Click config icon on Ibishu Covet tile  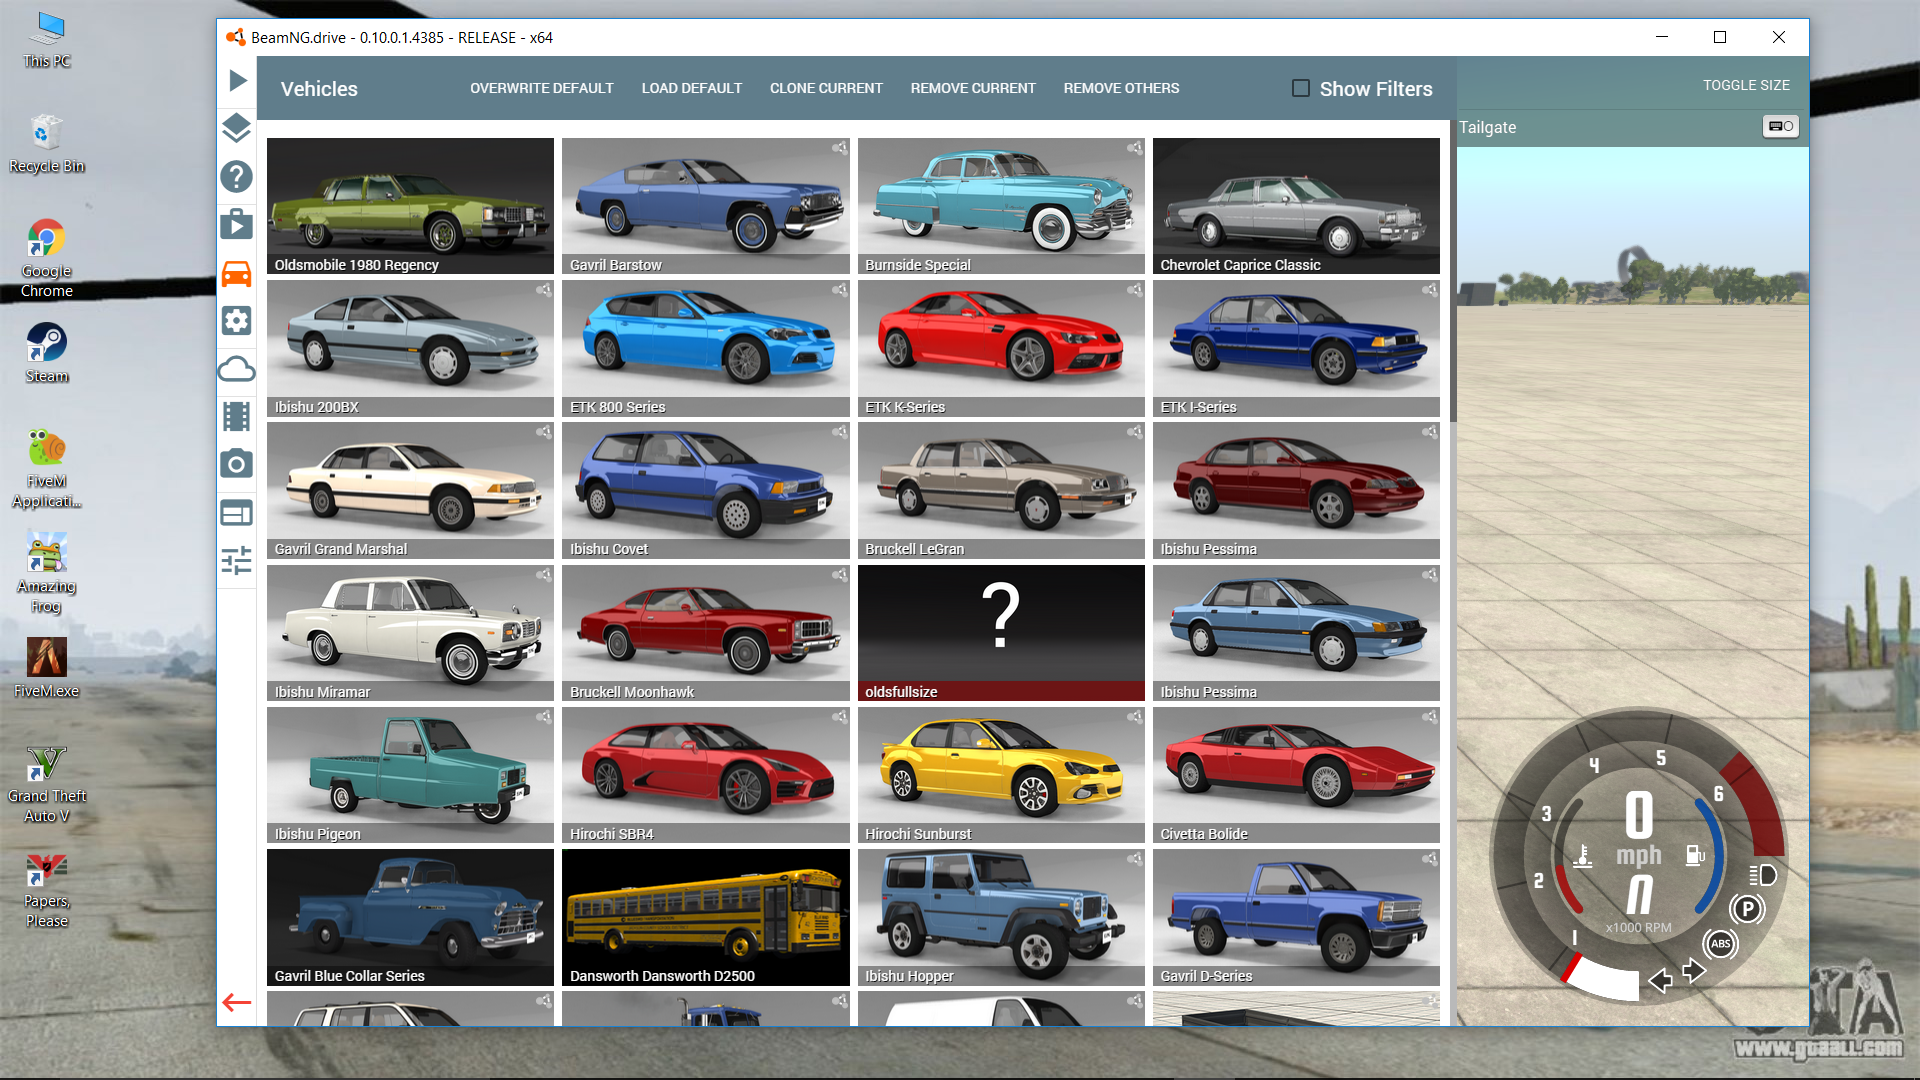840,432
